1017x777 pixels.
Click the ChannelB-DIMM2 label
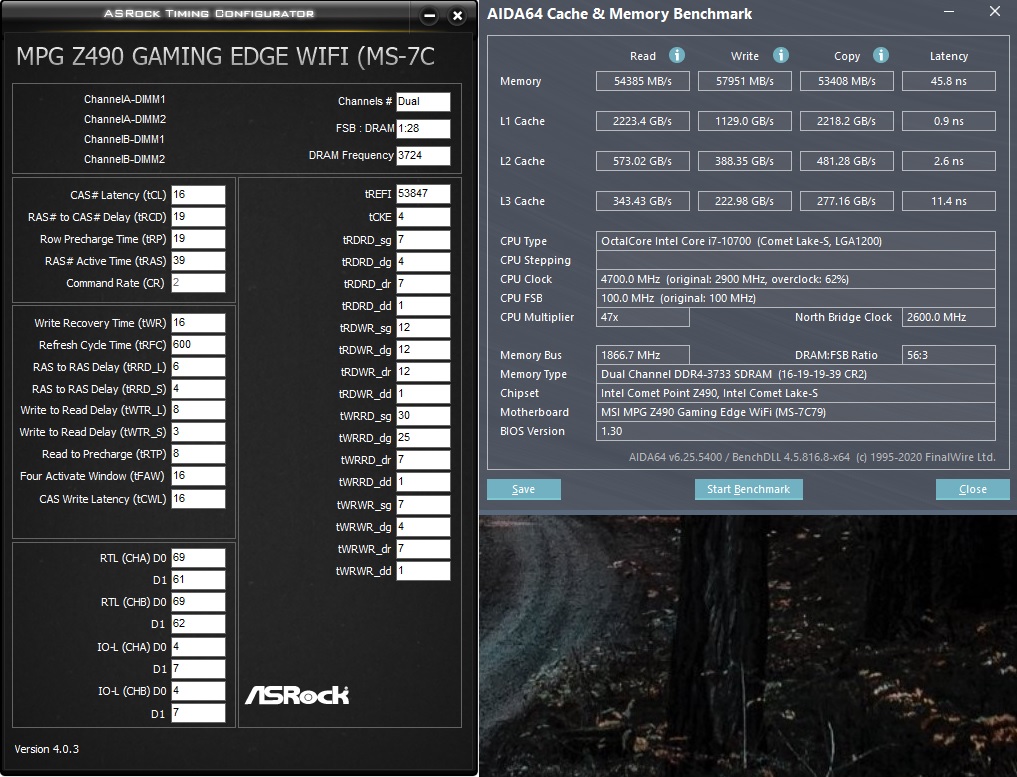pyautogui.click(x=125, y=159)
